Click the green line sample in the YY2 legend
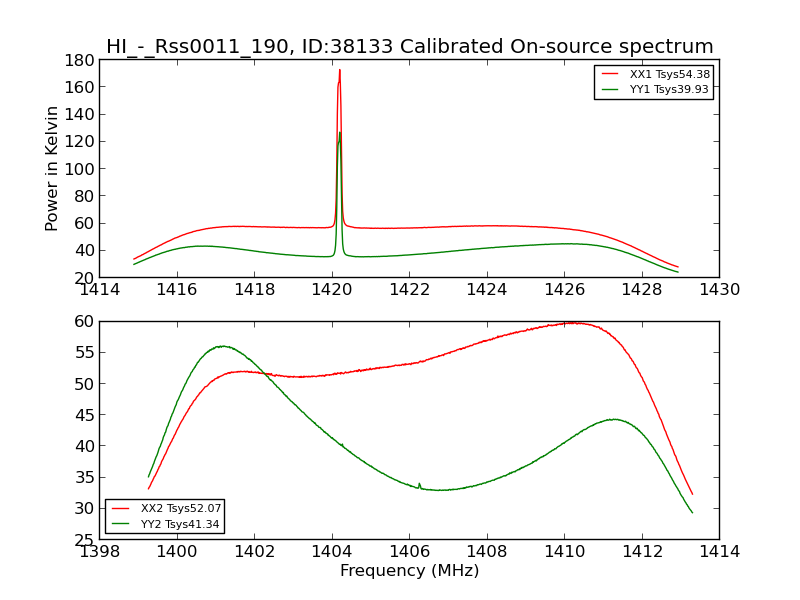The height and width of the screenshot is (600, 800). [x=120, y=524]
